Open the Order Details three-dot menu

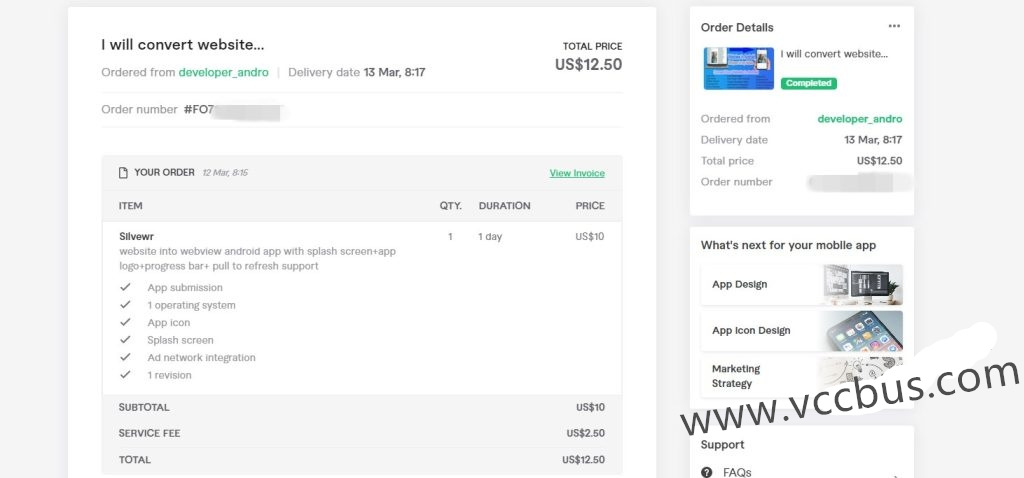tap(894, 26)
